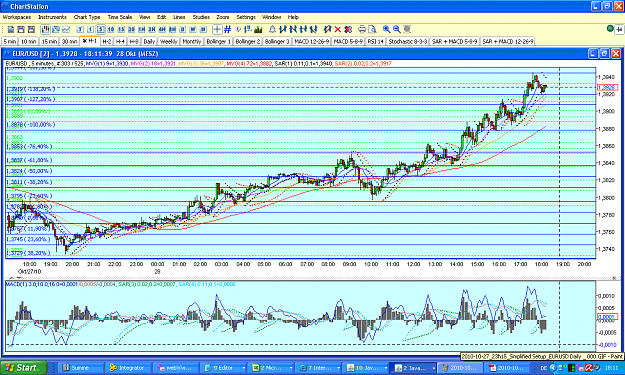Switch to the 10 minute time scale button

click(111, 29)
